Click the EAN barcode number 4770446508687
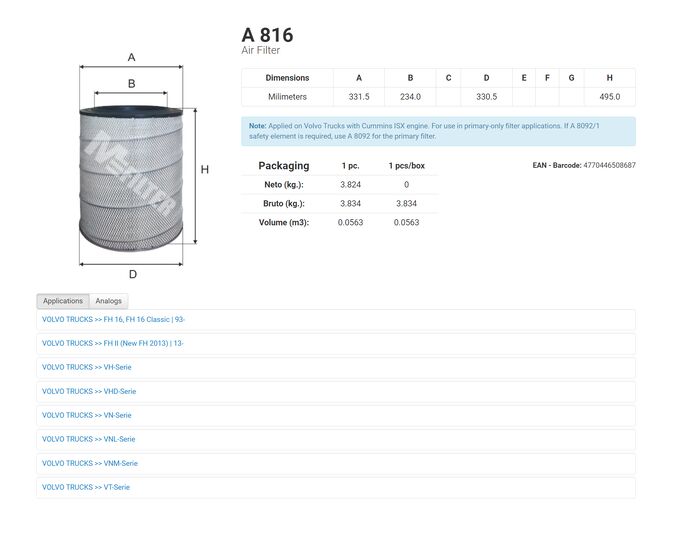 tap(609, 165)
